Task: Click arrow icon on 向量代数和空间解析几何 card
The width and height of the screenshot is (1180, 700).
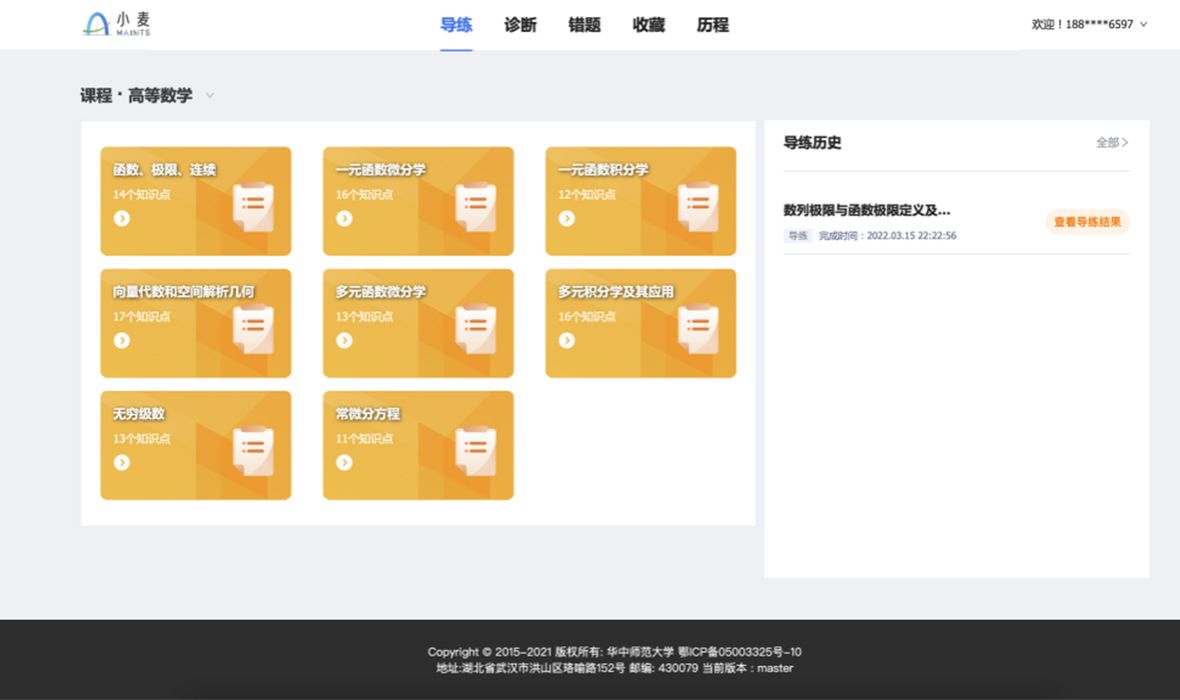Action: click(122, 340)
